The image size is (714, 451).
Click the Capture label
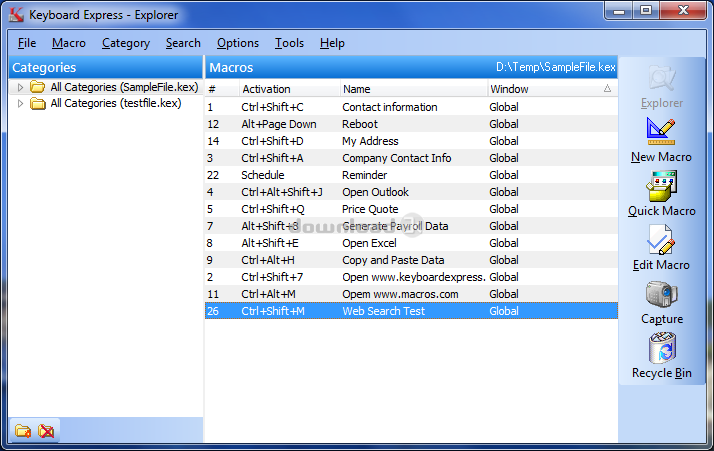coord(662,319)
